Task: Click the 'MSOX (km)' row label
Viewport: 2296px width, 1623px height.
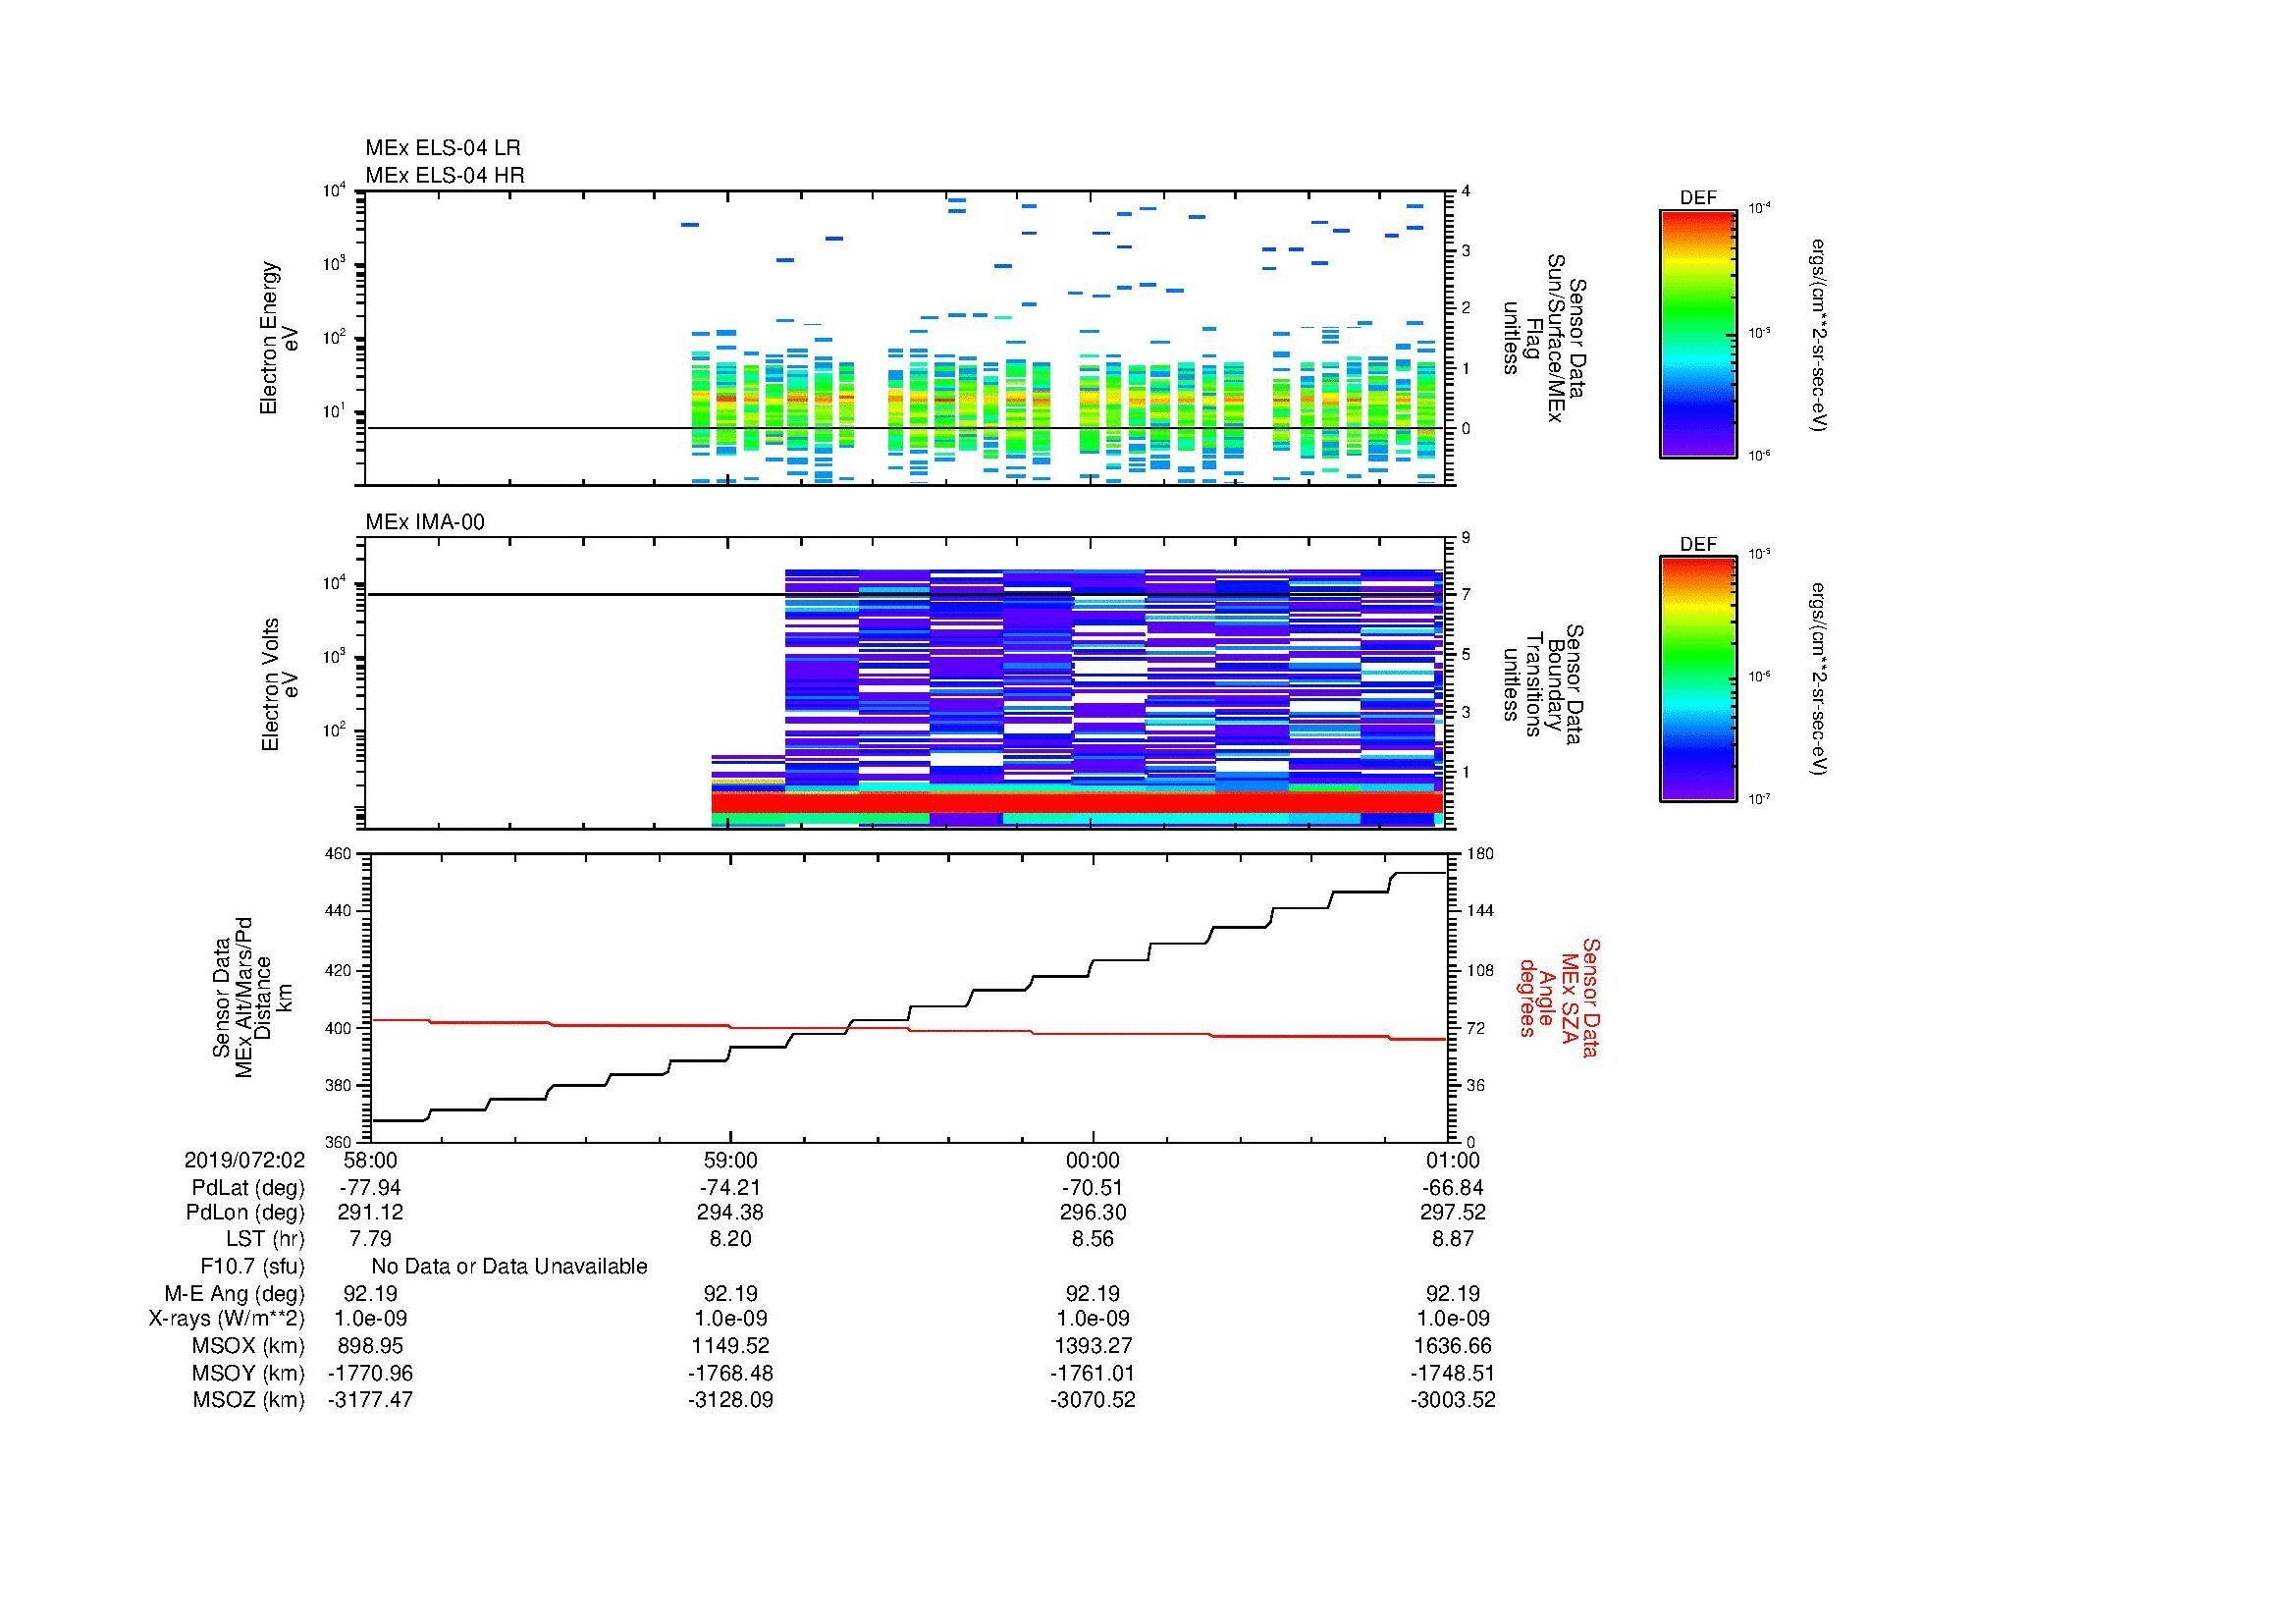Action: point(249,1346)
